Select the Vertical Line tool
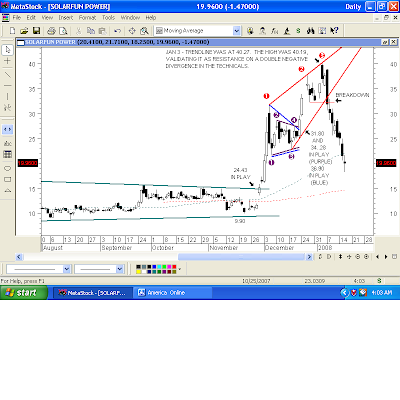The height and width of the screenshot is (400, 400). [x=7, y=96]
